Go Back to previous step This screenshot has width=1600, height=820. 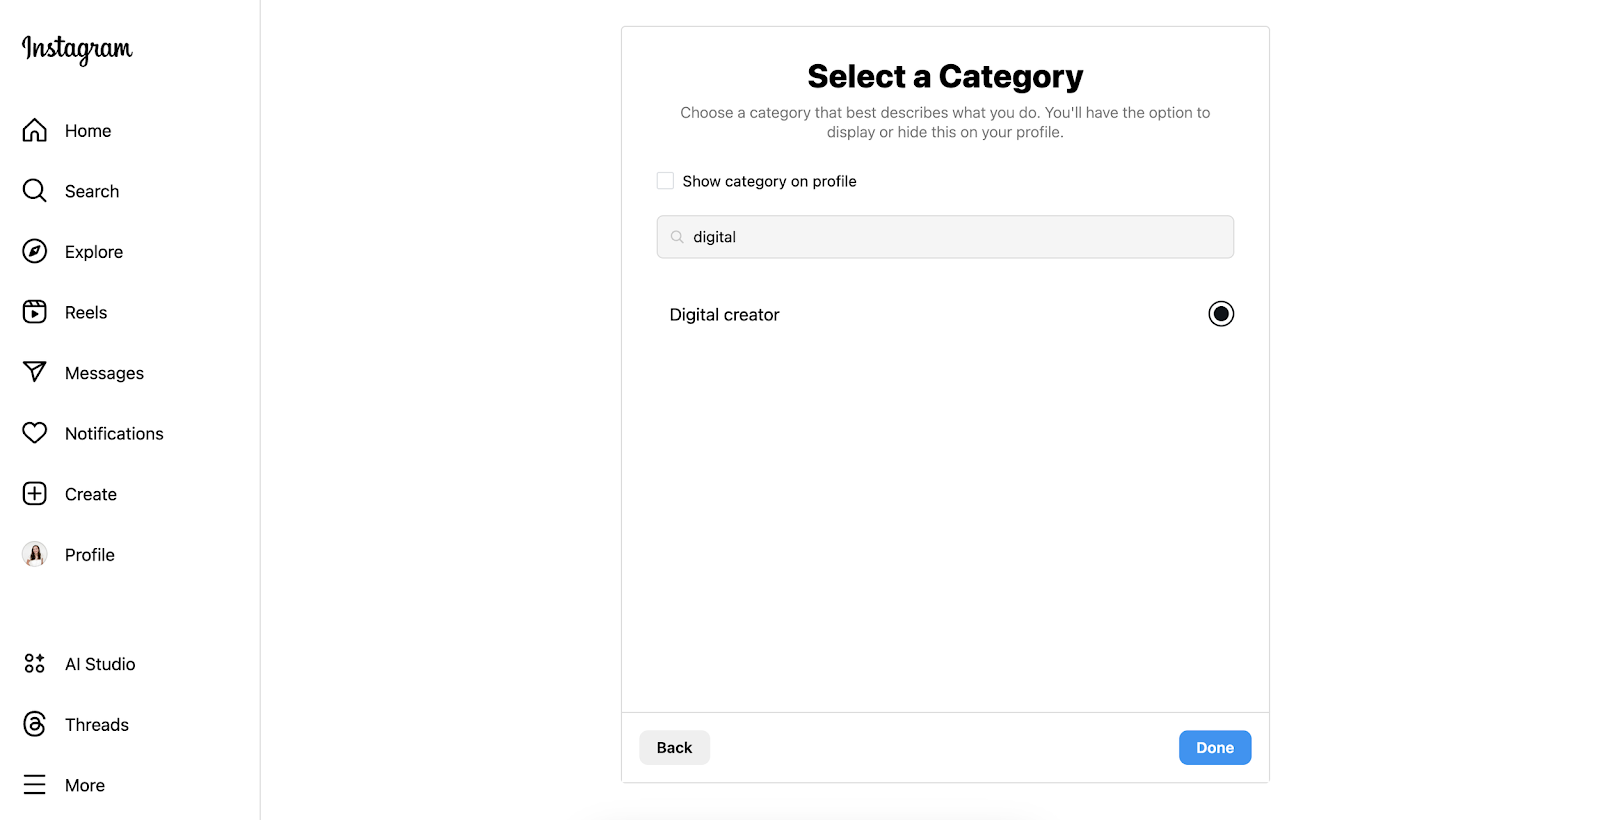tap(674, 748)
